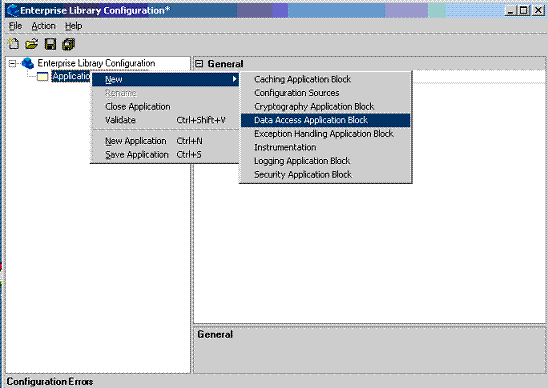Collapse the Enterprise Library Configuration tree node

click(12, 63)
